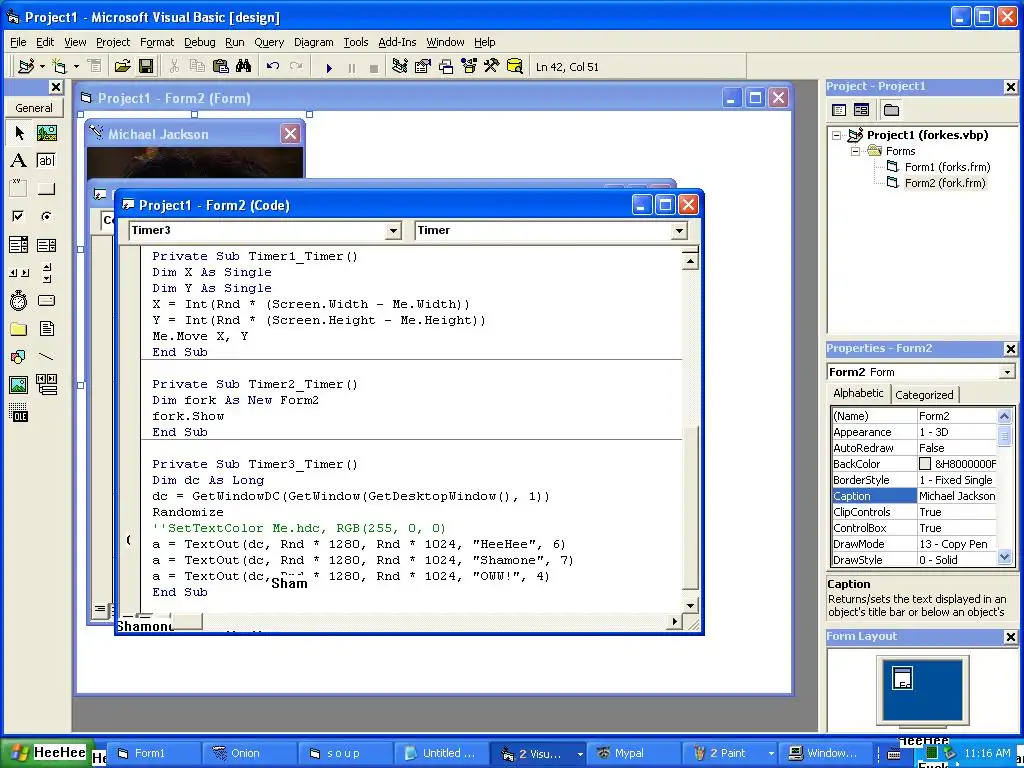Image resolution: width=1024 pixels, height=768 pixels.
Task: Open the Project Explorer toolbar icon
Action: click(x=400, y=67)
